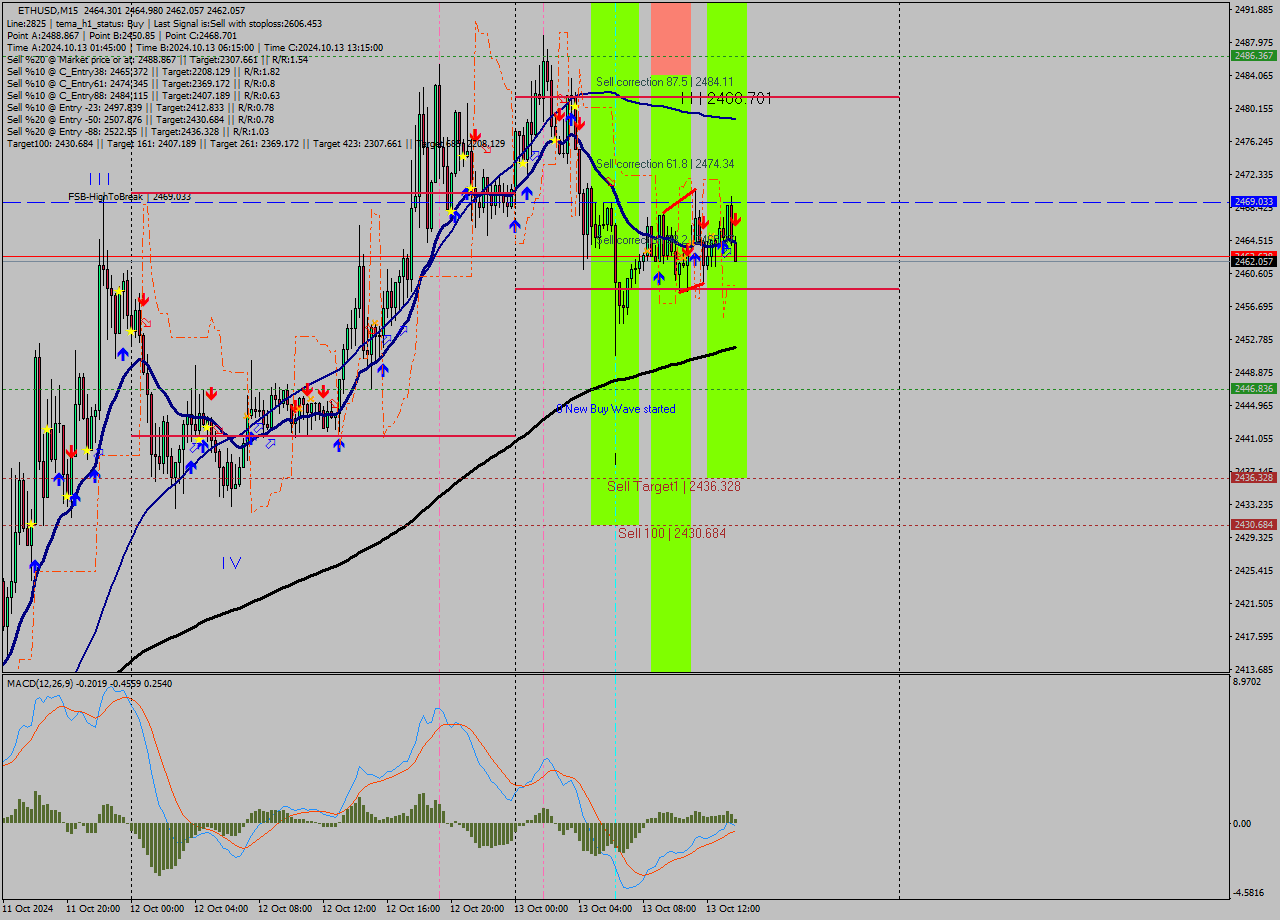Click the blue 2469.033 price tag on axis

tap(1254, 202)
